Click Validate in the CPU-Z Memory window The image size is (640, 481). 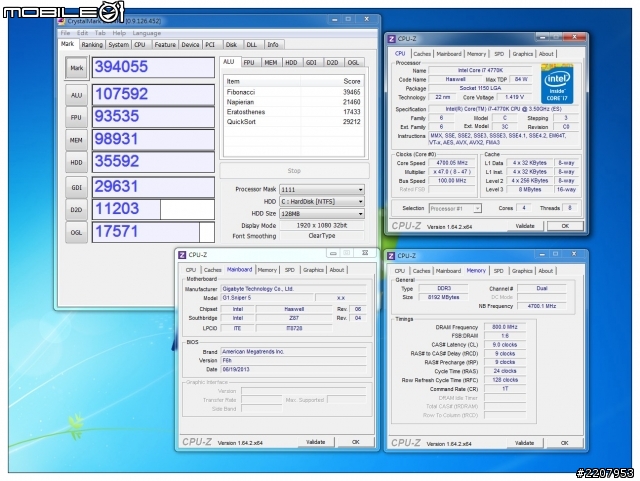(524, 443)
